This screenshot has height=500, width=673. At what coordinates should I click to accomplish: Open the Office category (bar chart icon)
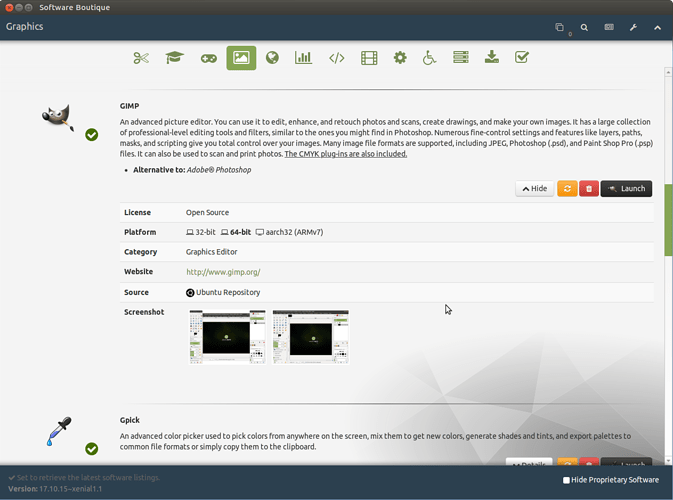coord(303,58)
